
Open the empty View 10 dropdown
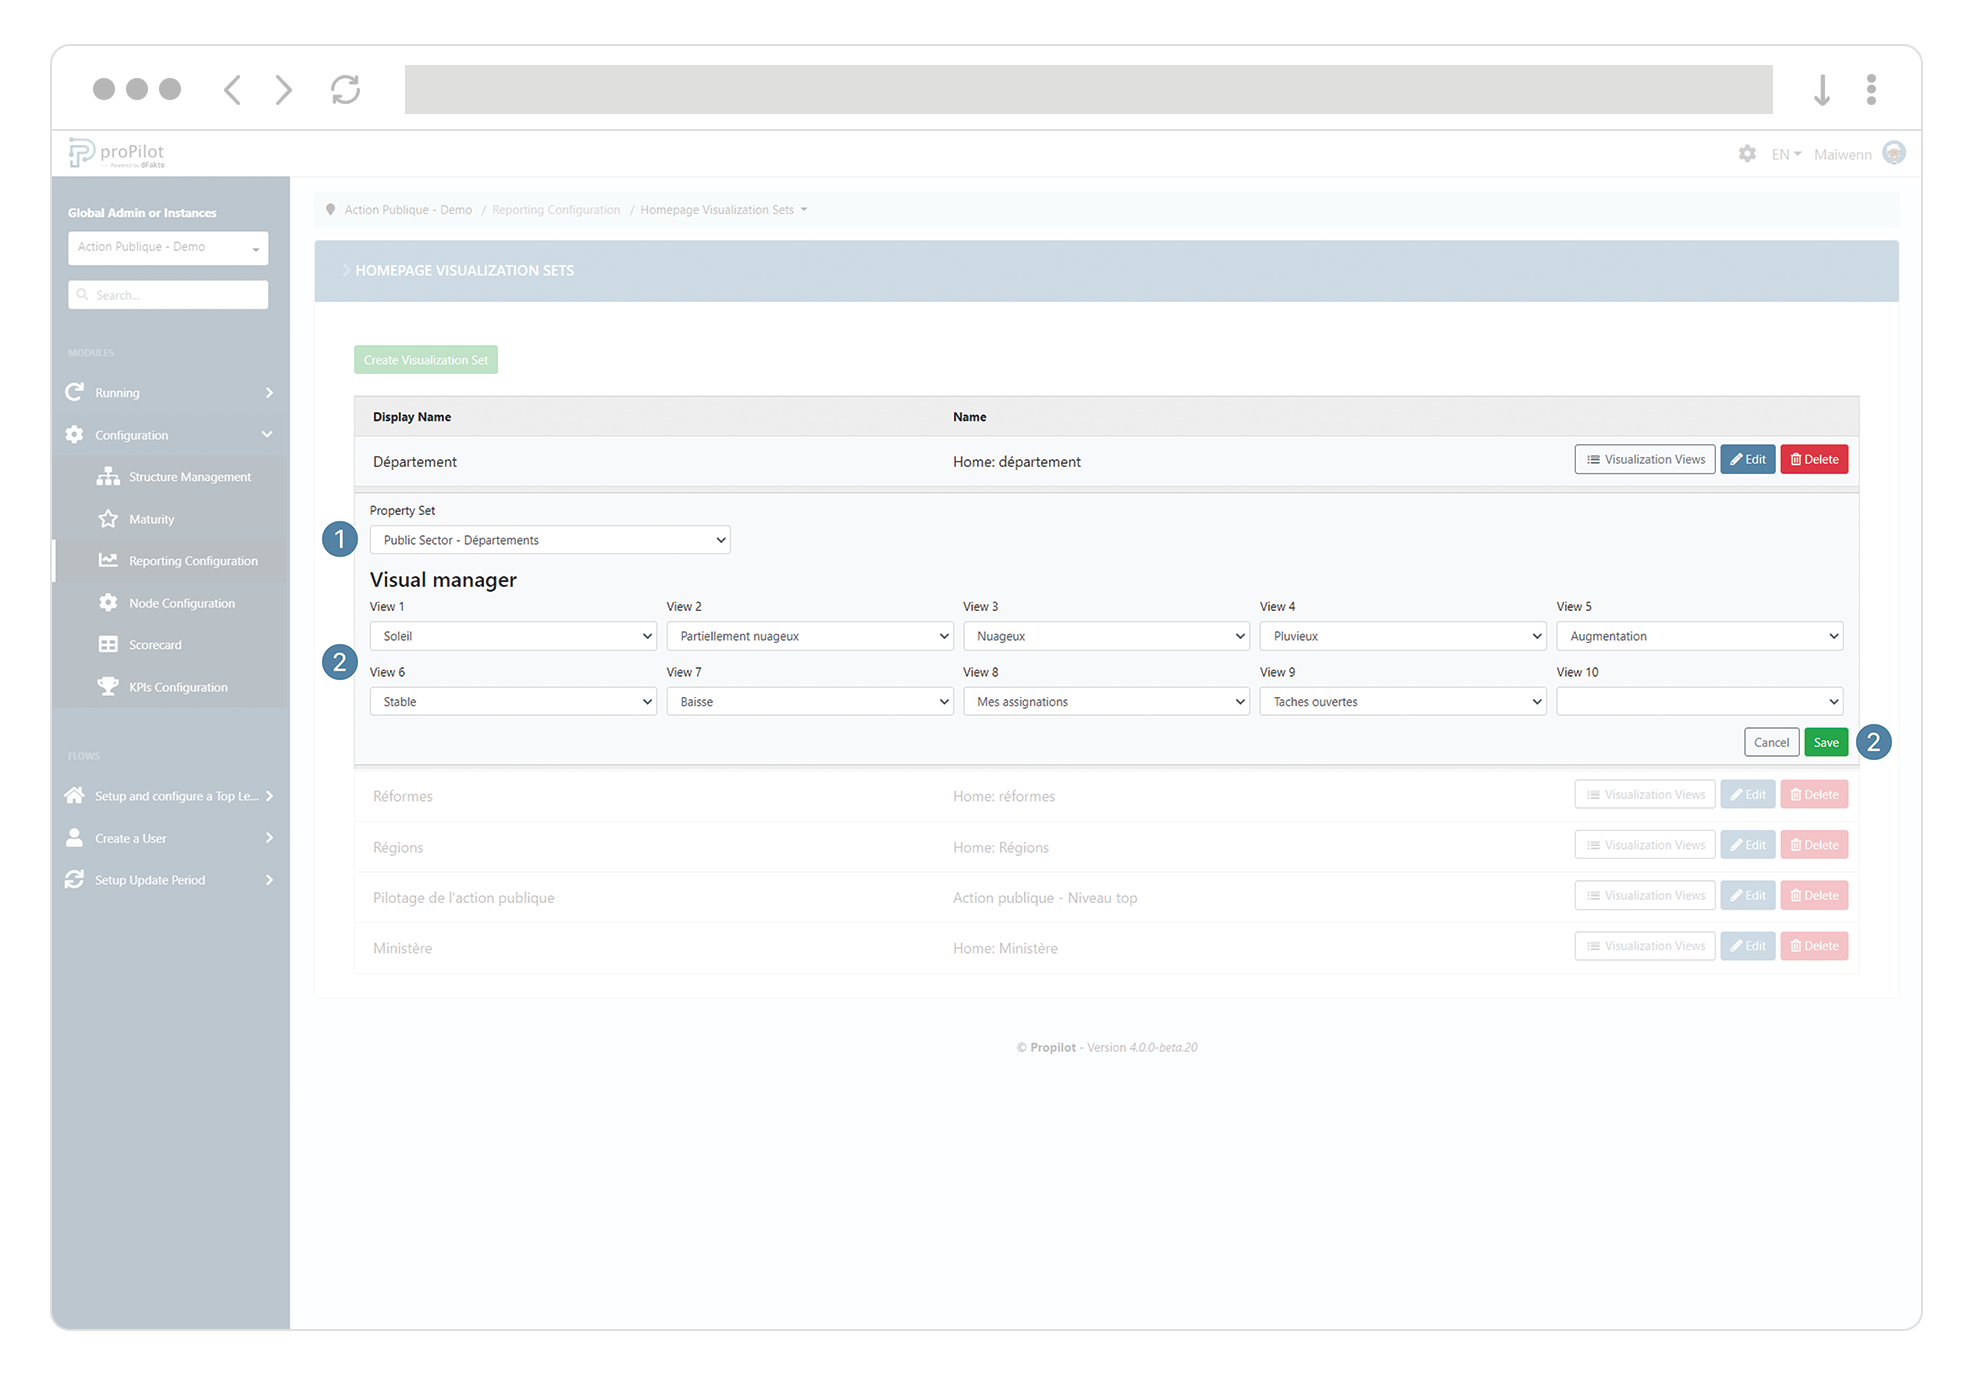pos(1699,702)
